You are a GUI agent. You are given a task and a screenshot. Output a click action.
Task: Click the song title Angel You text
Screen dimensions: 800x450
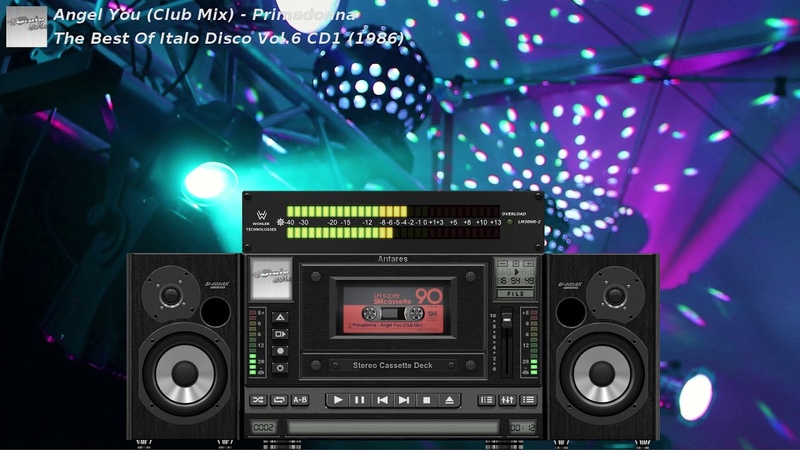[204, 15]
